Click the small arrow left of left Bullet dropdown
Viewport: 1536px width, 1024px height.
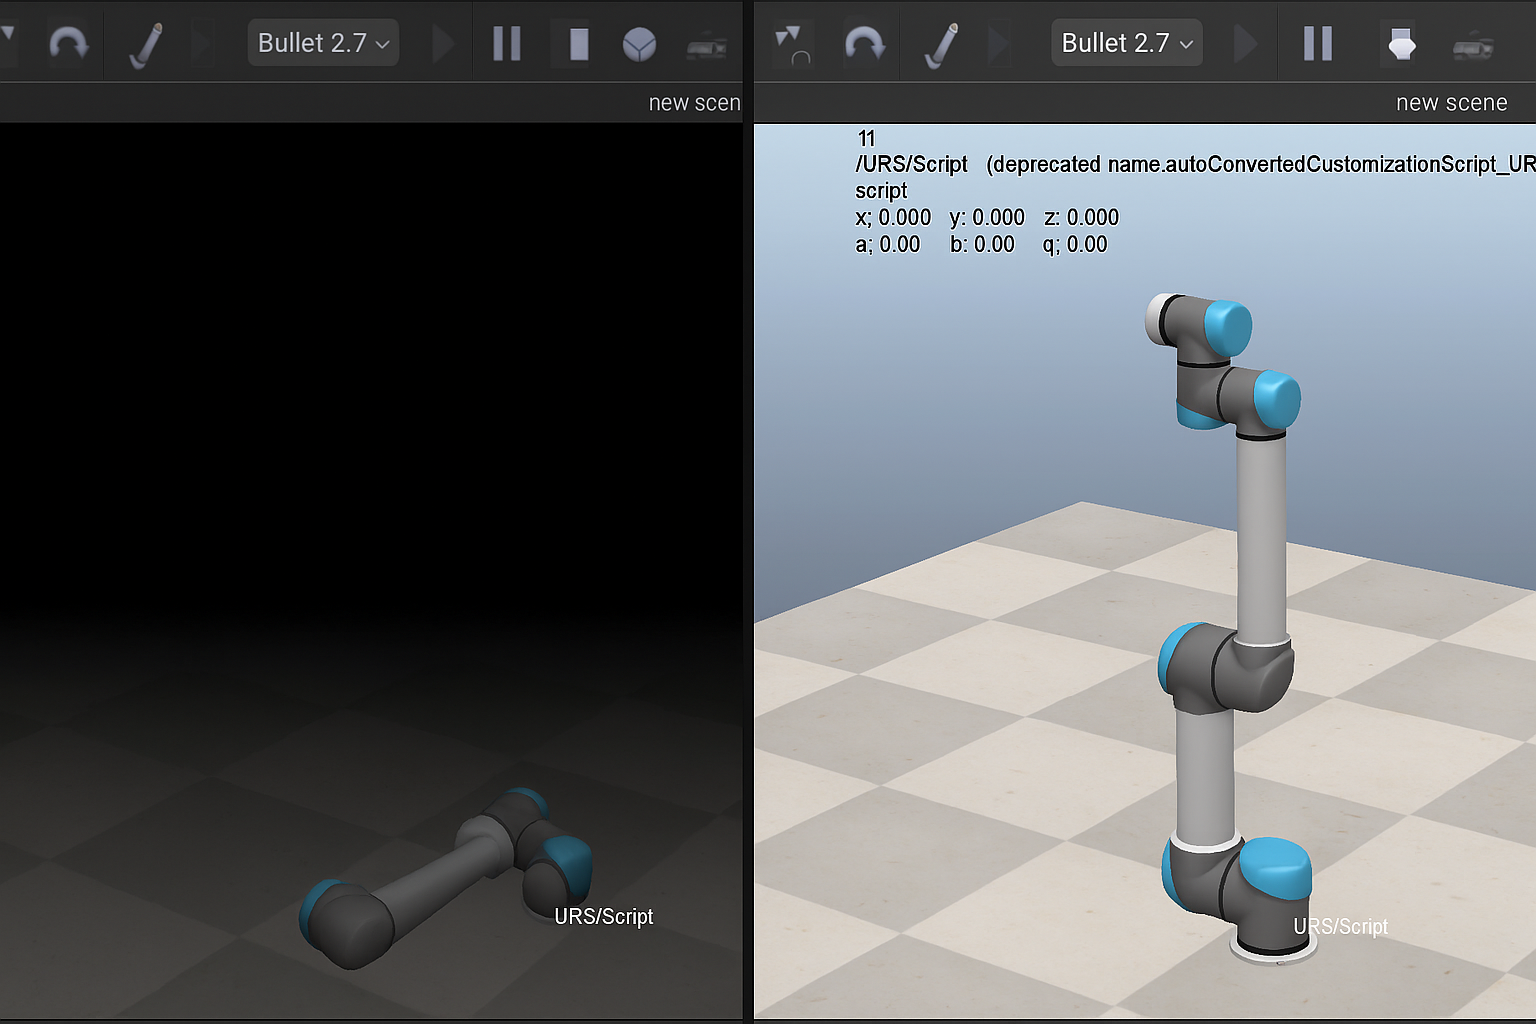point(203,44)
